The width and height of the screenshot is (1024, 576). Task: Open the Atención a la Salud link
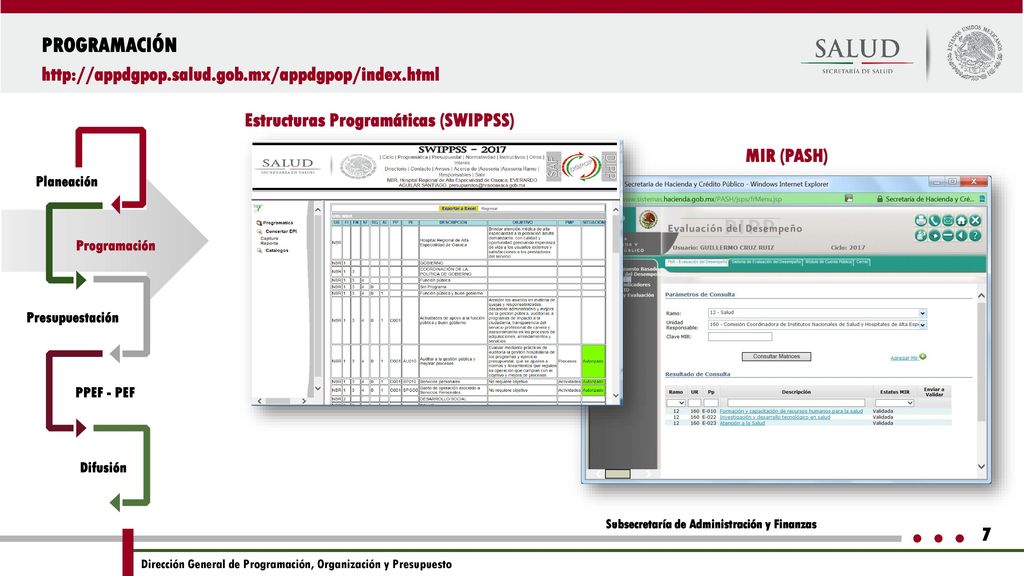tap(742, 423)
